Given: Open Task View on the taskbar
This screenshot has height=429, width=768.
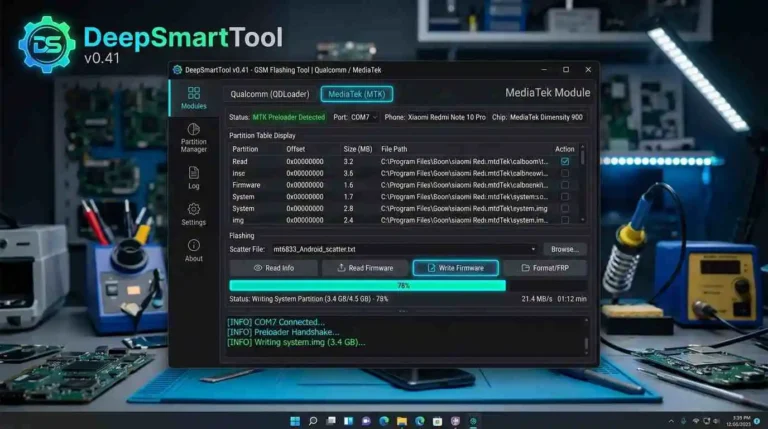Looking at the screenshot, I should (331, 421).
